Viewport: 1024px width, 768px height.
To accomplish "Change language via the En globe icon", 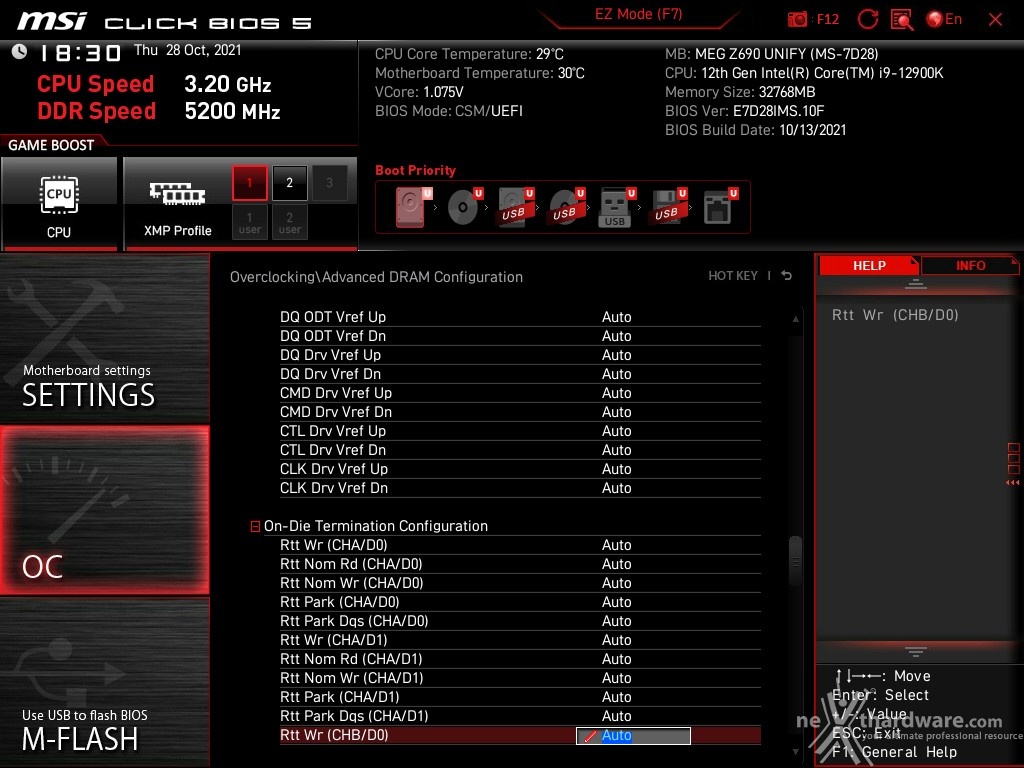I will click(944, 20).
